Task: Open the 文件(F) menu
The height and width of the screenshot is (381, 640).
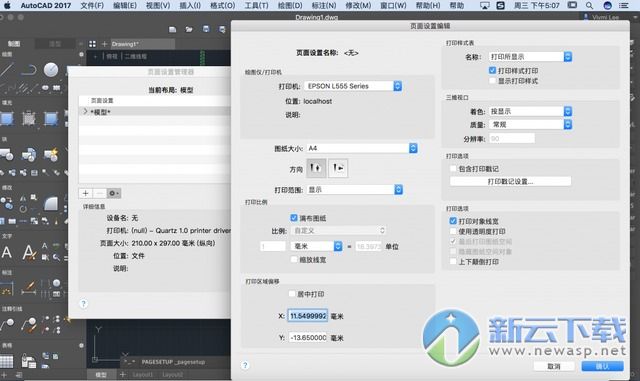Action: [92, 5]
